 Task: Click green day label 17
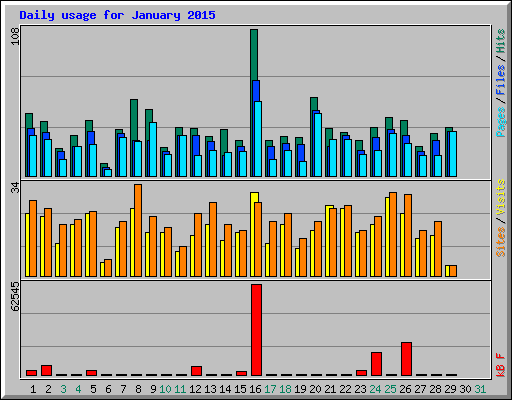pyautogui.click(x=270, y=389)
